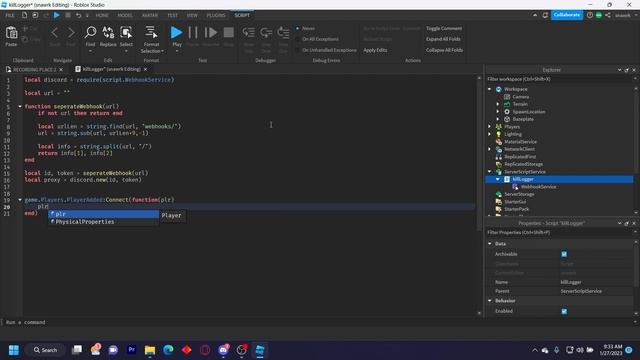This screenshot has height=360, width=640.
Task: Click the Step Into debugger icon
Action: click(249, 33)
